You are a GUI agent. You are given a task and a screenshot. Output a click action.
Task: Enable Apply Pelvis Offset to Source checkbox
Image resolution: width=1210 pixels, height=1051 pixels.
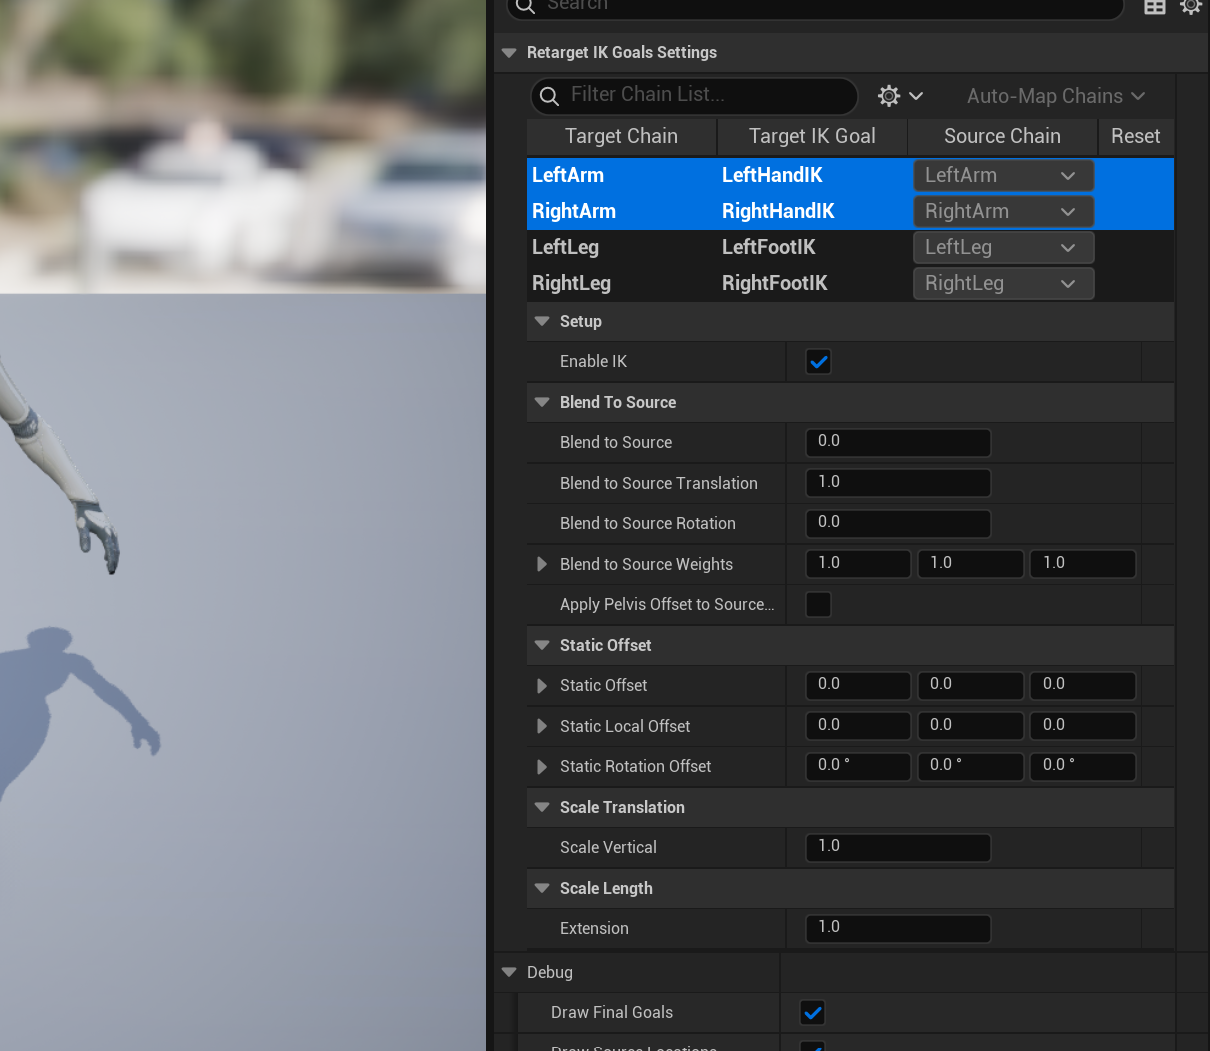tap(818, 605)
